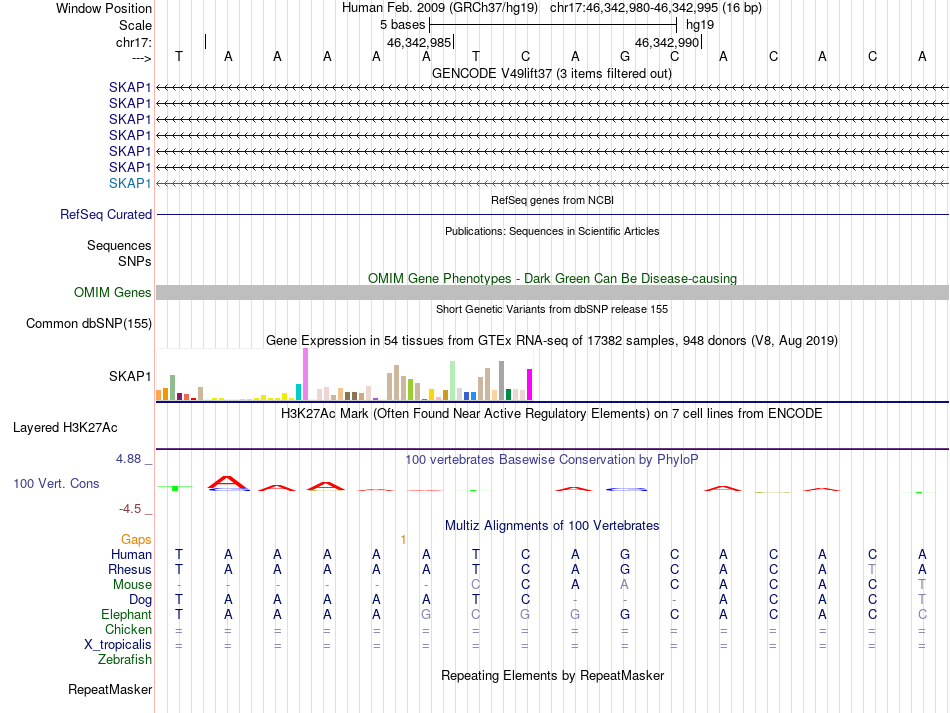Click SKAP1 label beside GTEx bar chart
Viewport: 950px width, 713px height.
pos(130,376)
